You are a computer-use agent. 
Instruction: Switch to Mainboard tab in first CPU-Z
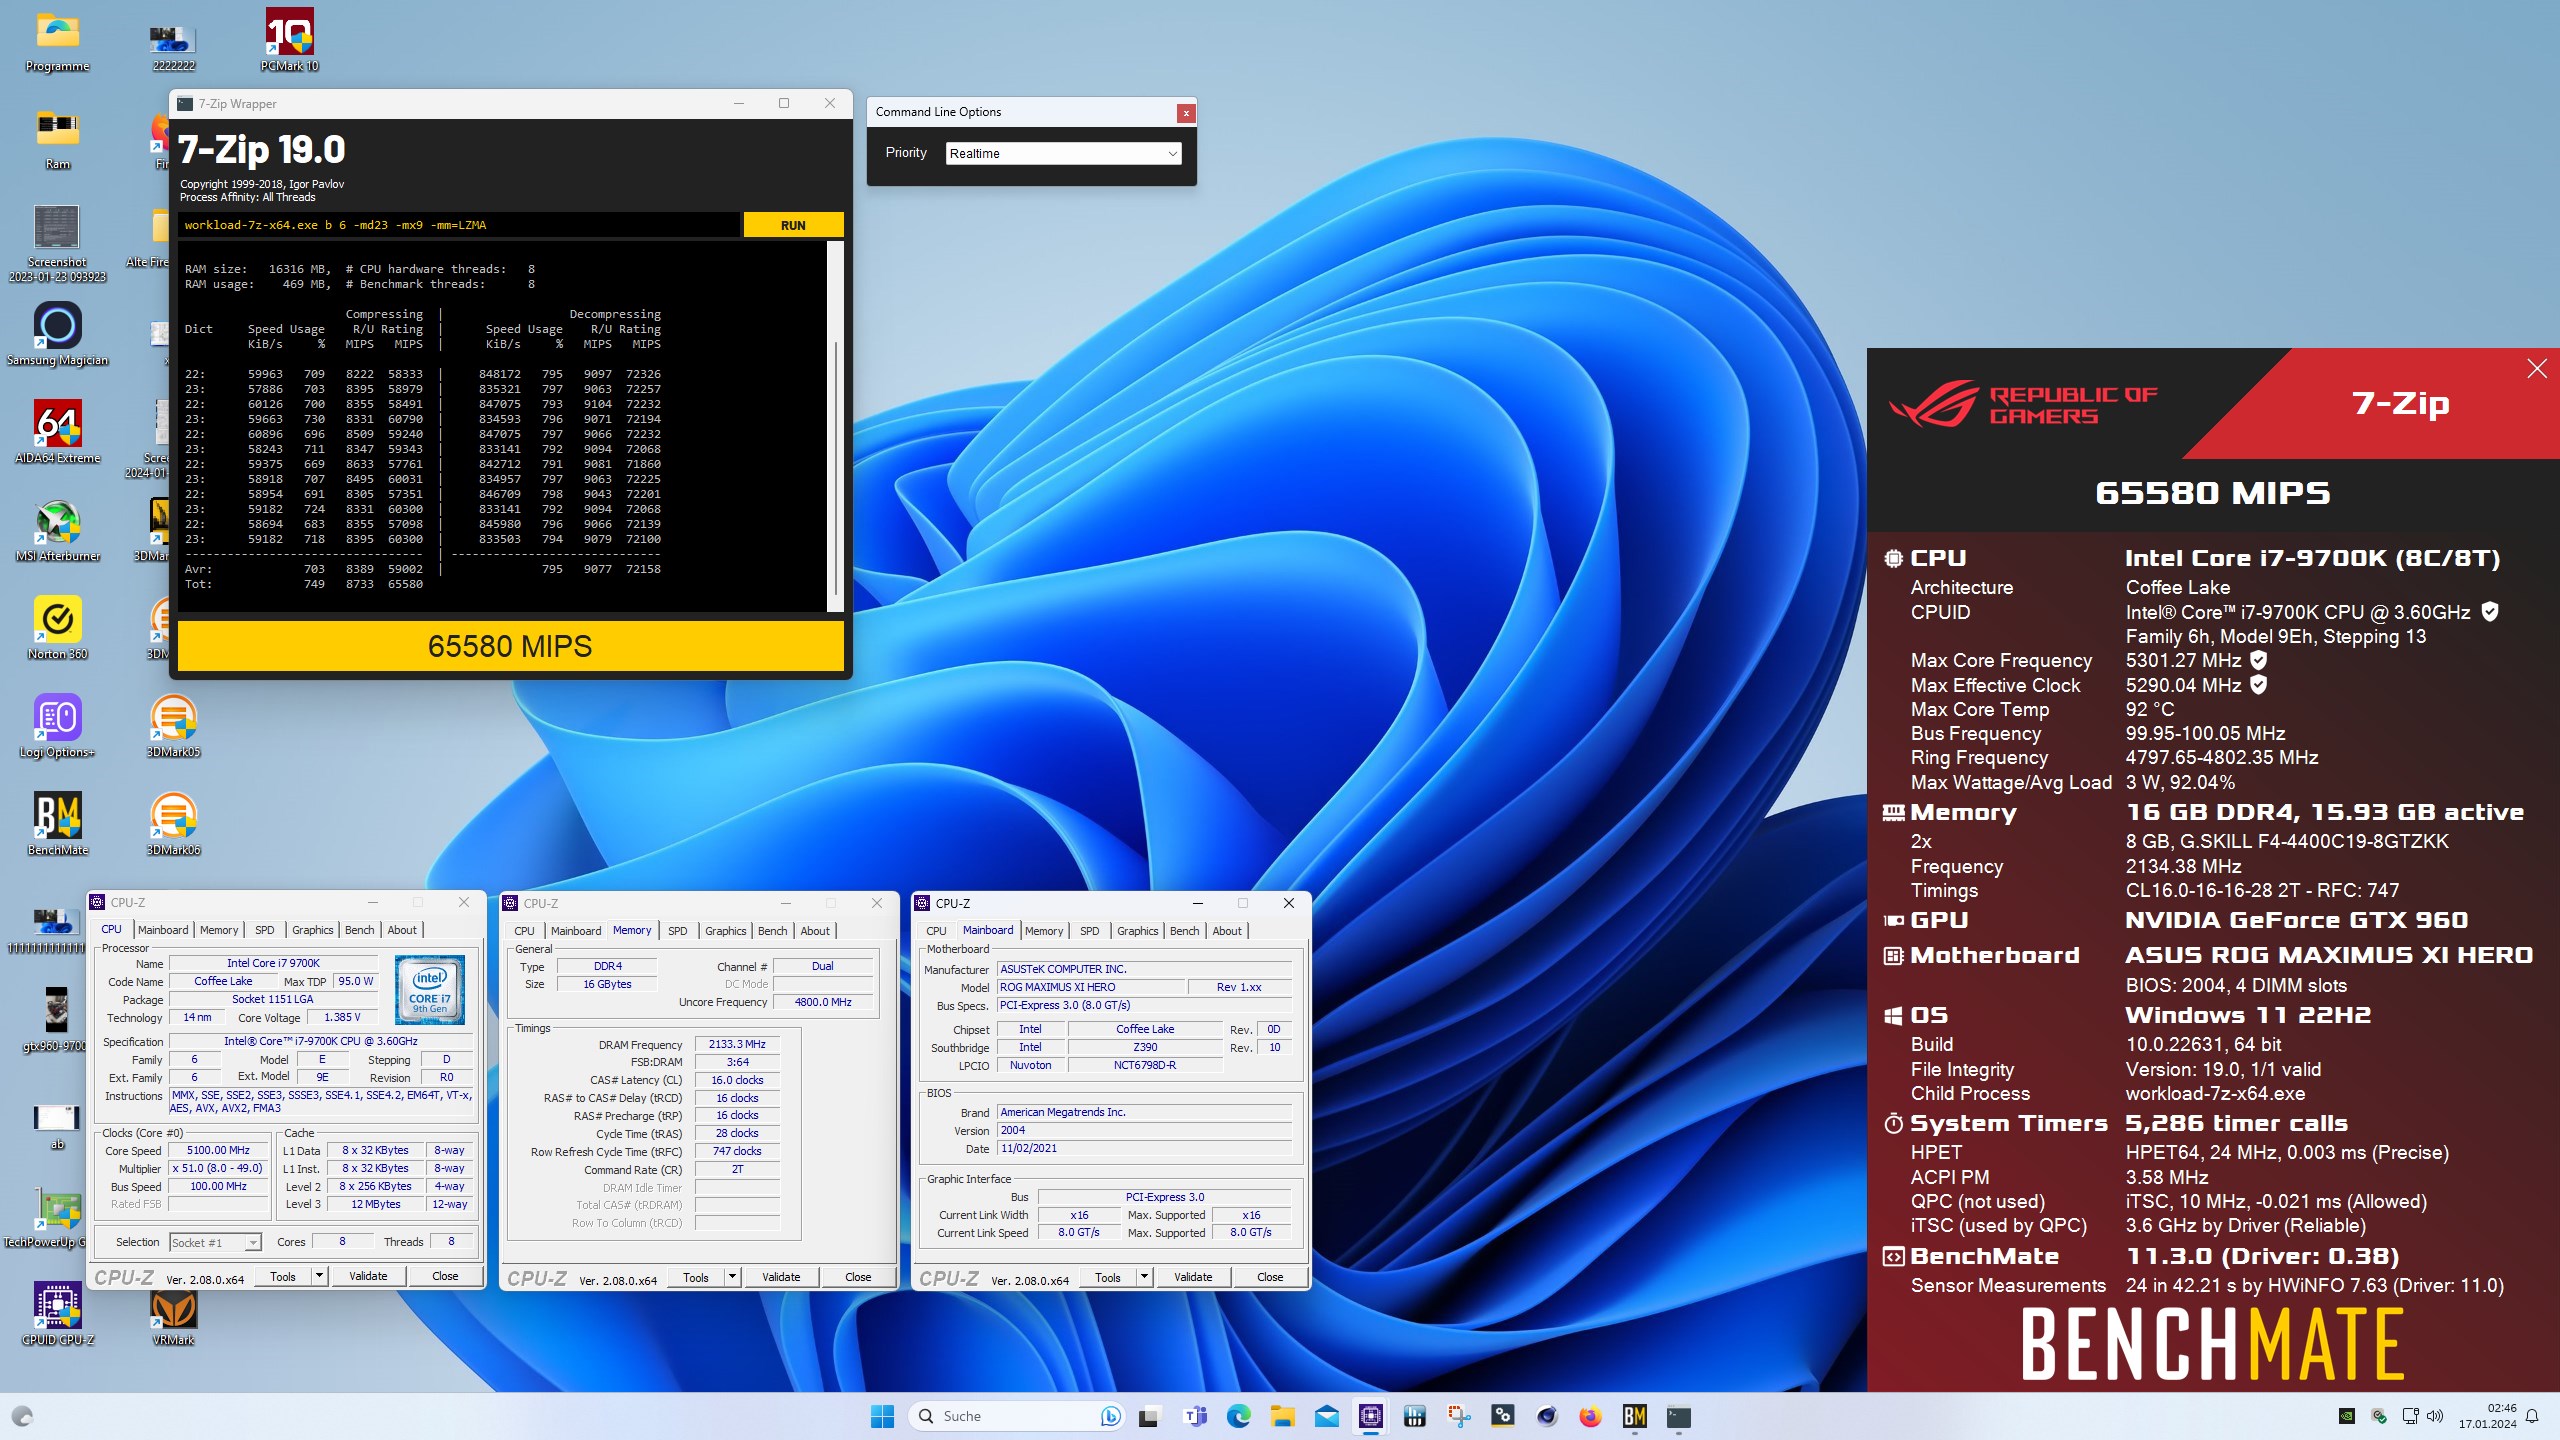tap(162, 930)
